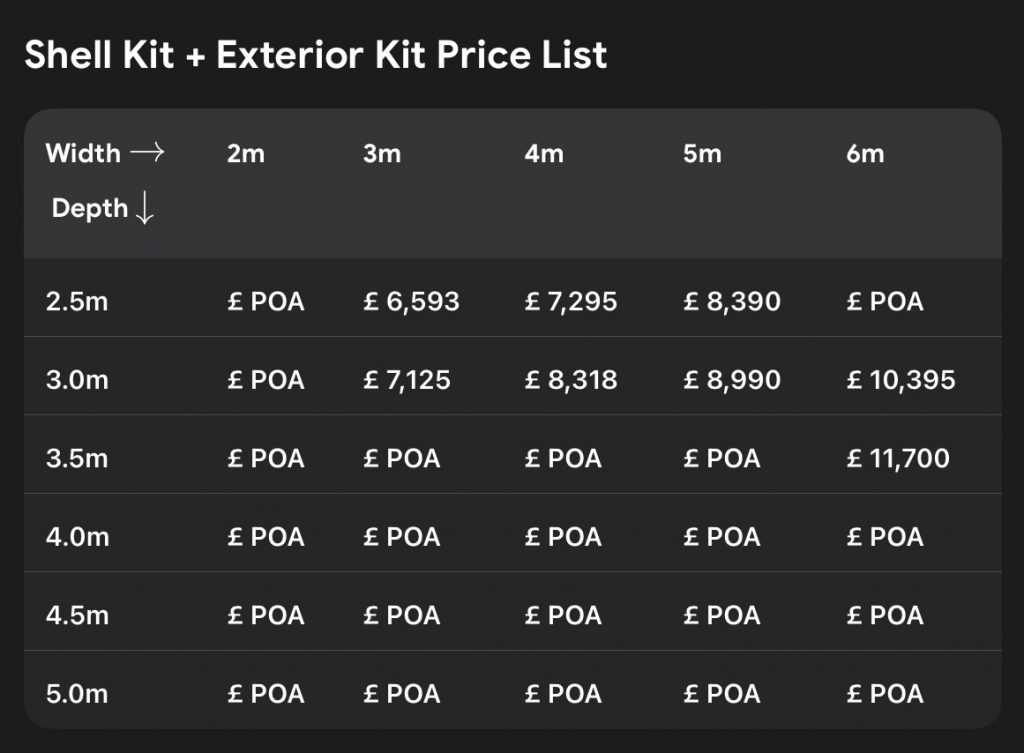The height and width of the screenshot is (753, 1024).
Task: Pick the 5.0m depth row label
Action: click(x=77, y=693)
